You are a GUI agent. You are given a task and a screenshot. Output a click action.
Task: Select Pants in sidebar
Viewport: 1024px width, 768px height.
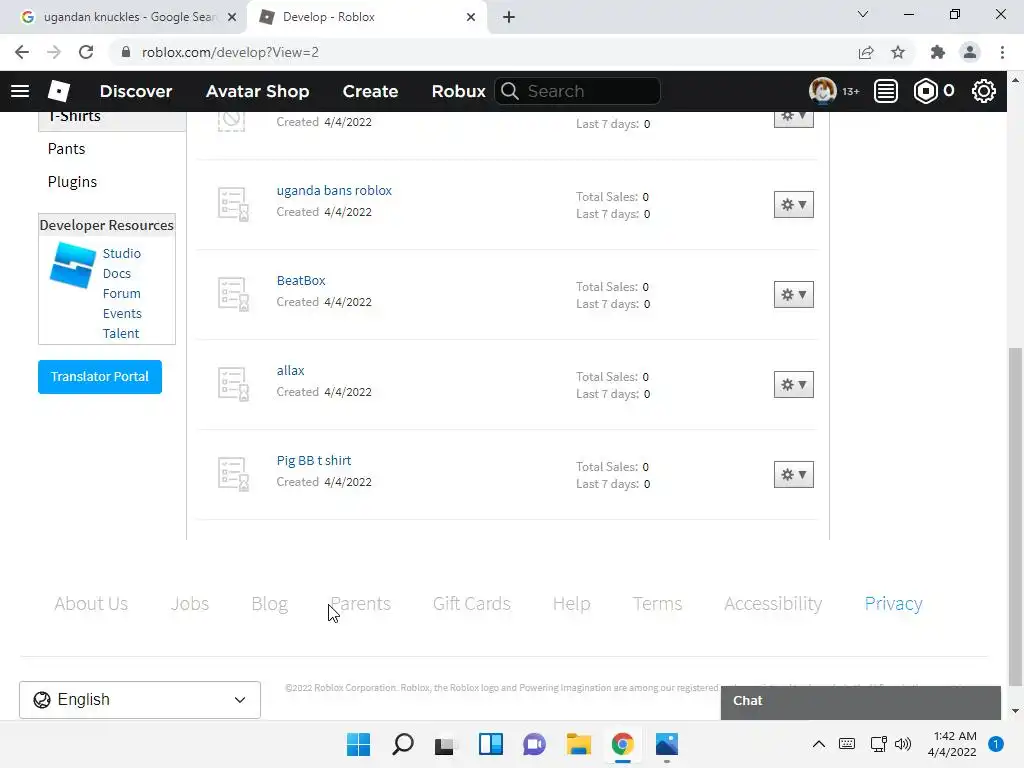67,149
